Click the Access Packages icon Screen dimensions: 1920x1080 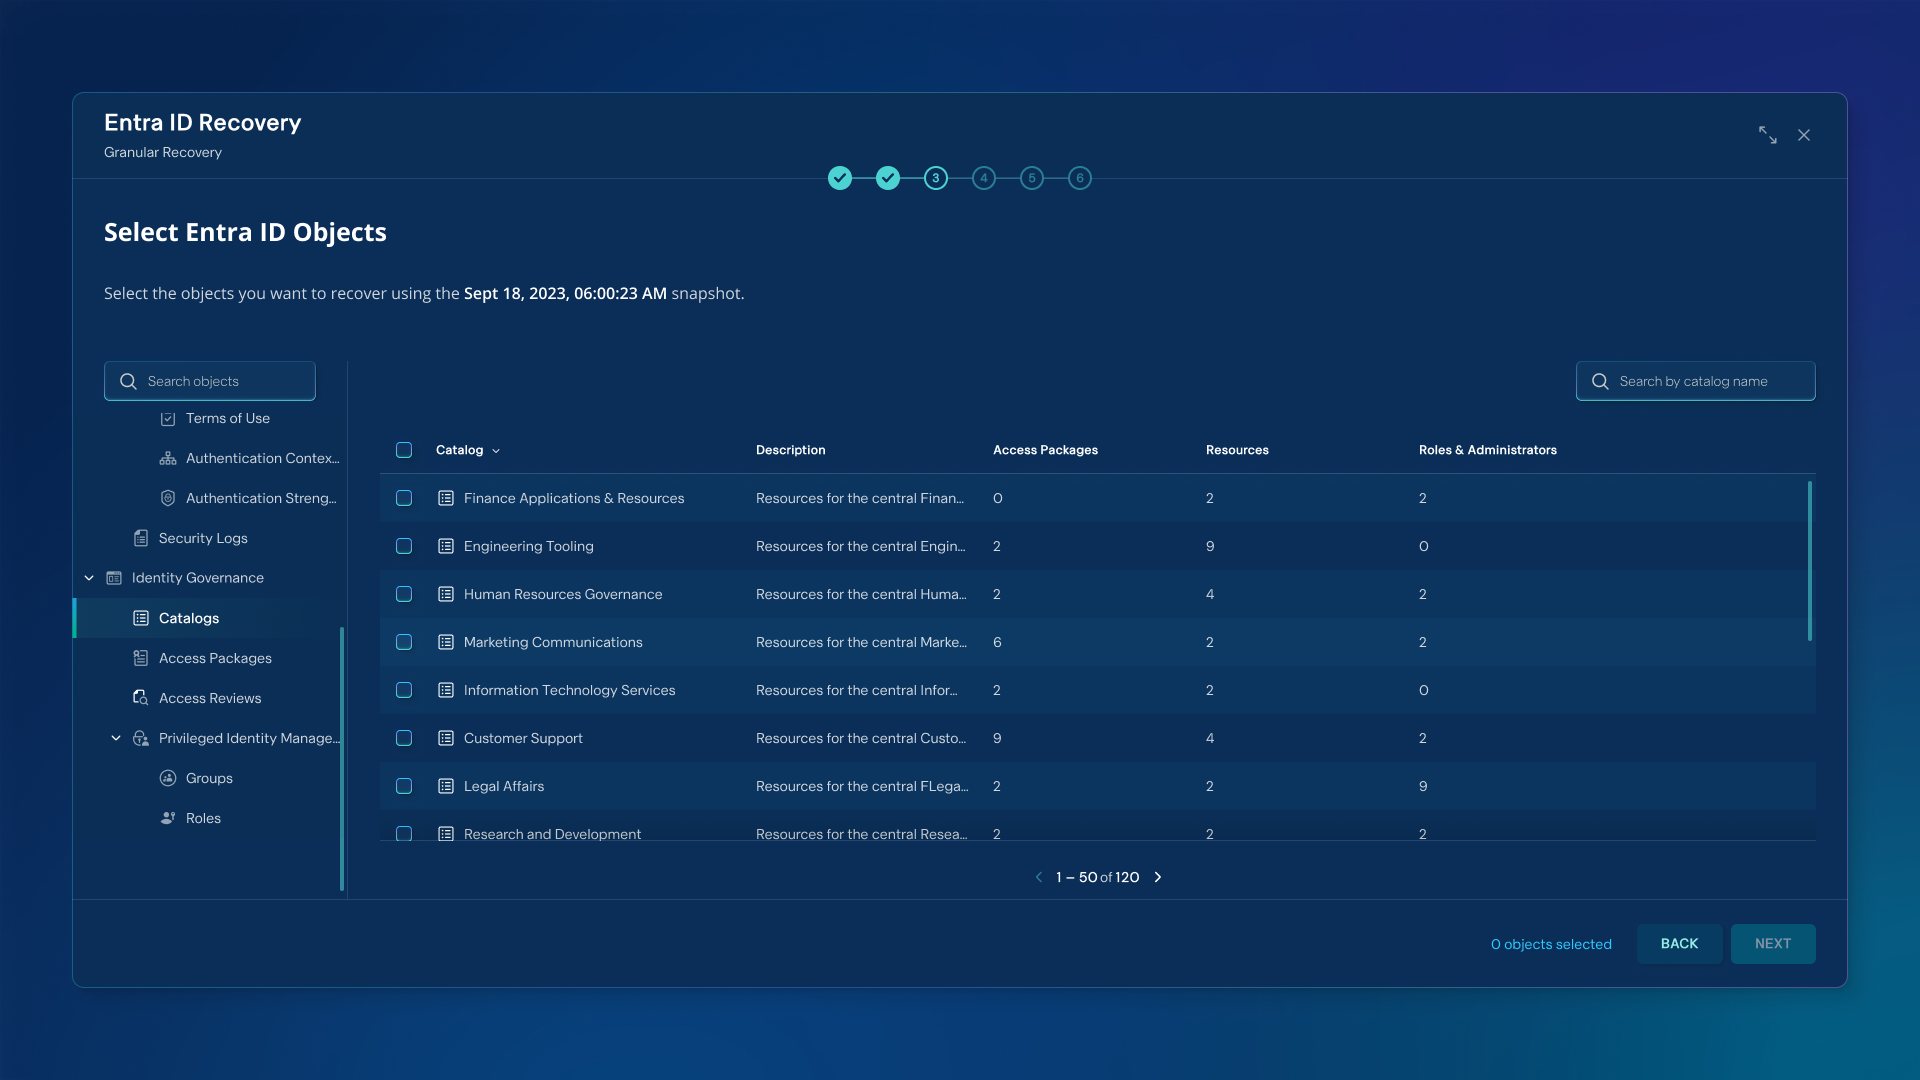[141, 659]
